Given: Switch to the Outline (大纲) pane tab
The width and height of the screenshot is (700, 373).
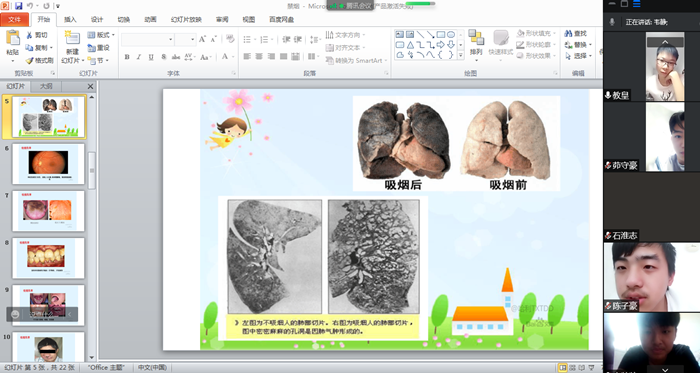Looking at the screenshot, I should 46,86.
